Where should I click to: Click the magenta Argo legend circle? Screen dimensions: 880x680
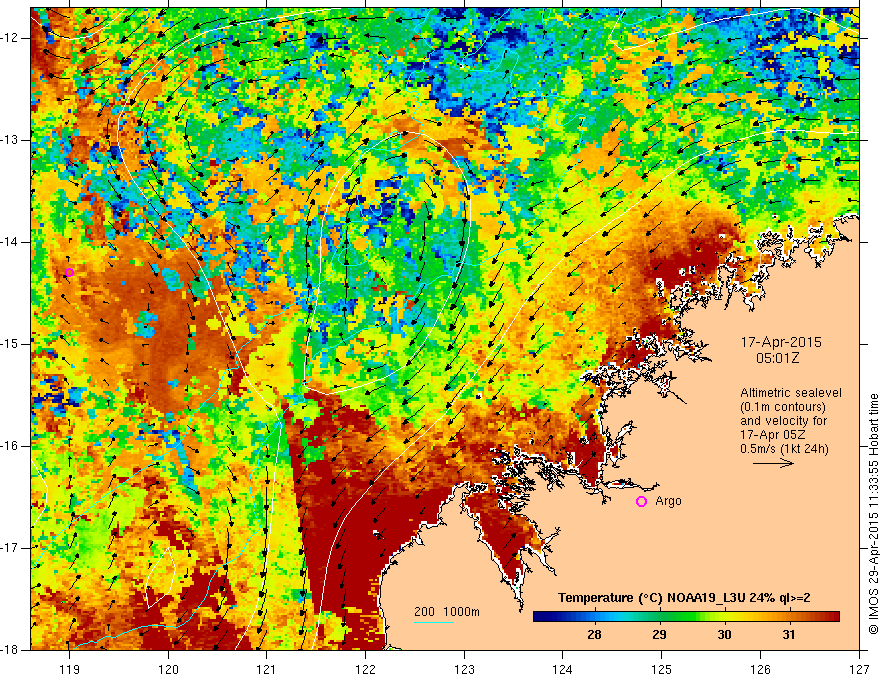[x=641, y=502]
